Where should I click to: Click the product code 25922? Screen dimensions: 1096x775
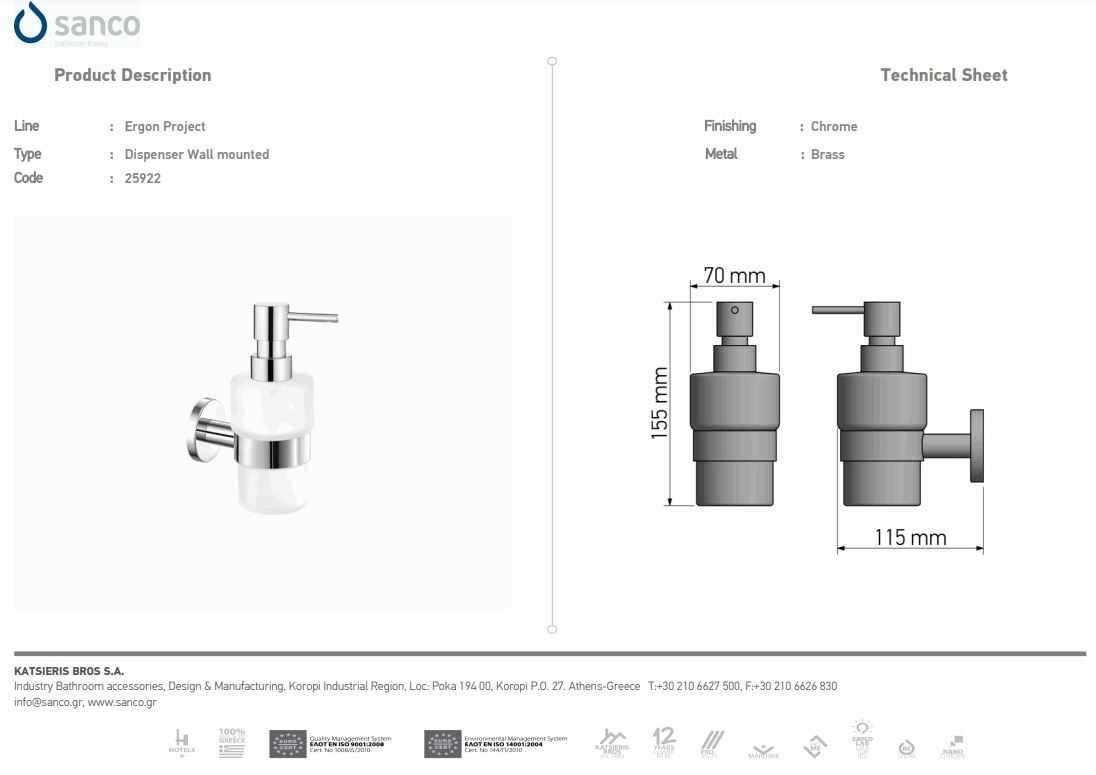142,178
